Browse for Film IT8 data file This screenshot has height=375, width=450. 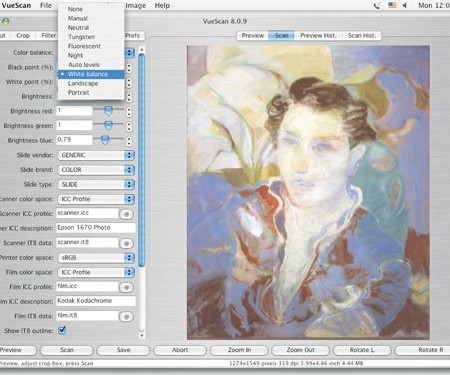(126, 317)
